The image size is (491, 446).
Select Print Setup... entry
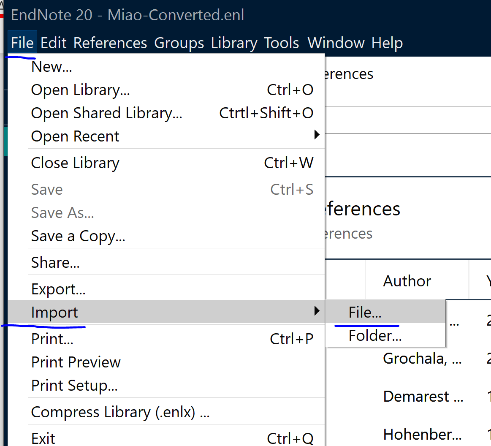tap(167, 385)
